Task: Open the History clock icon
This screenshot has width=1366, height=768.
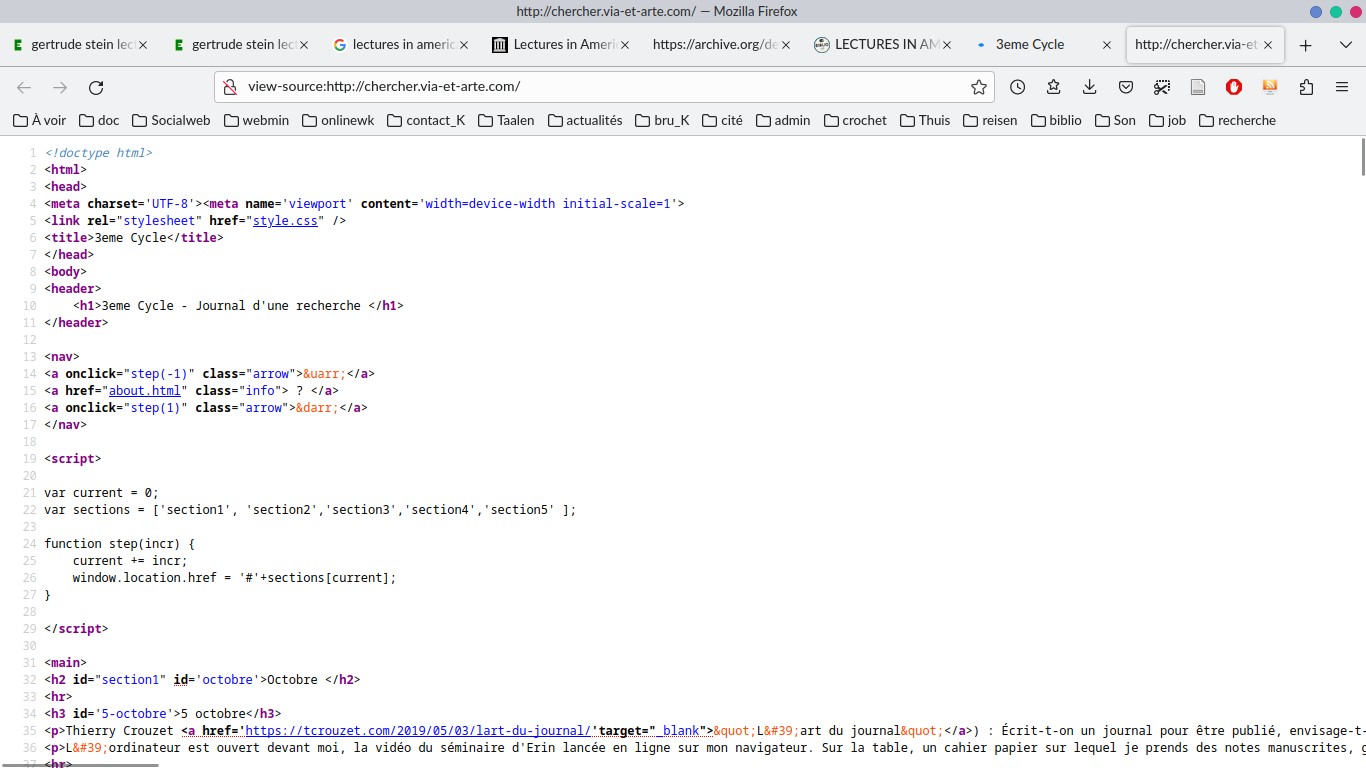Action: click(1017, 87)
